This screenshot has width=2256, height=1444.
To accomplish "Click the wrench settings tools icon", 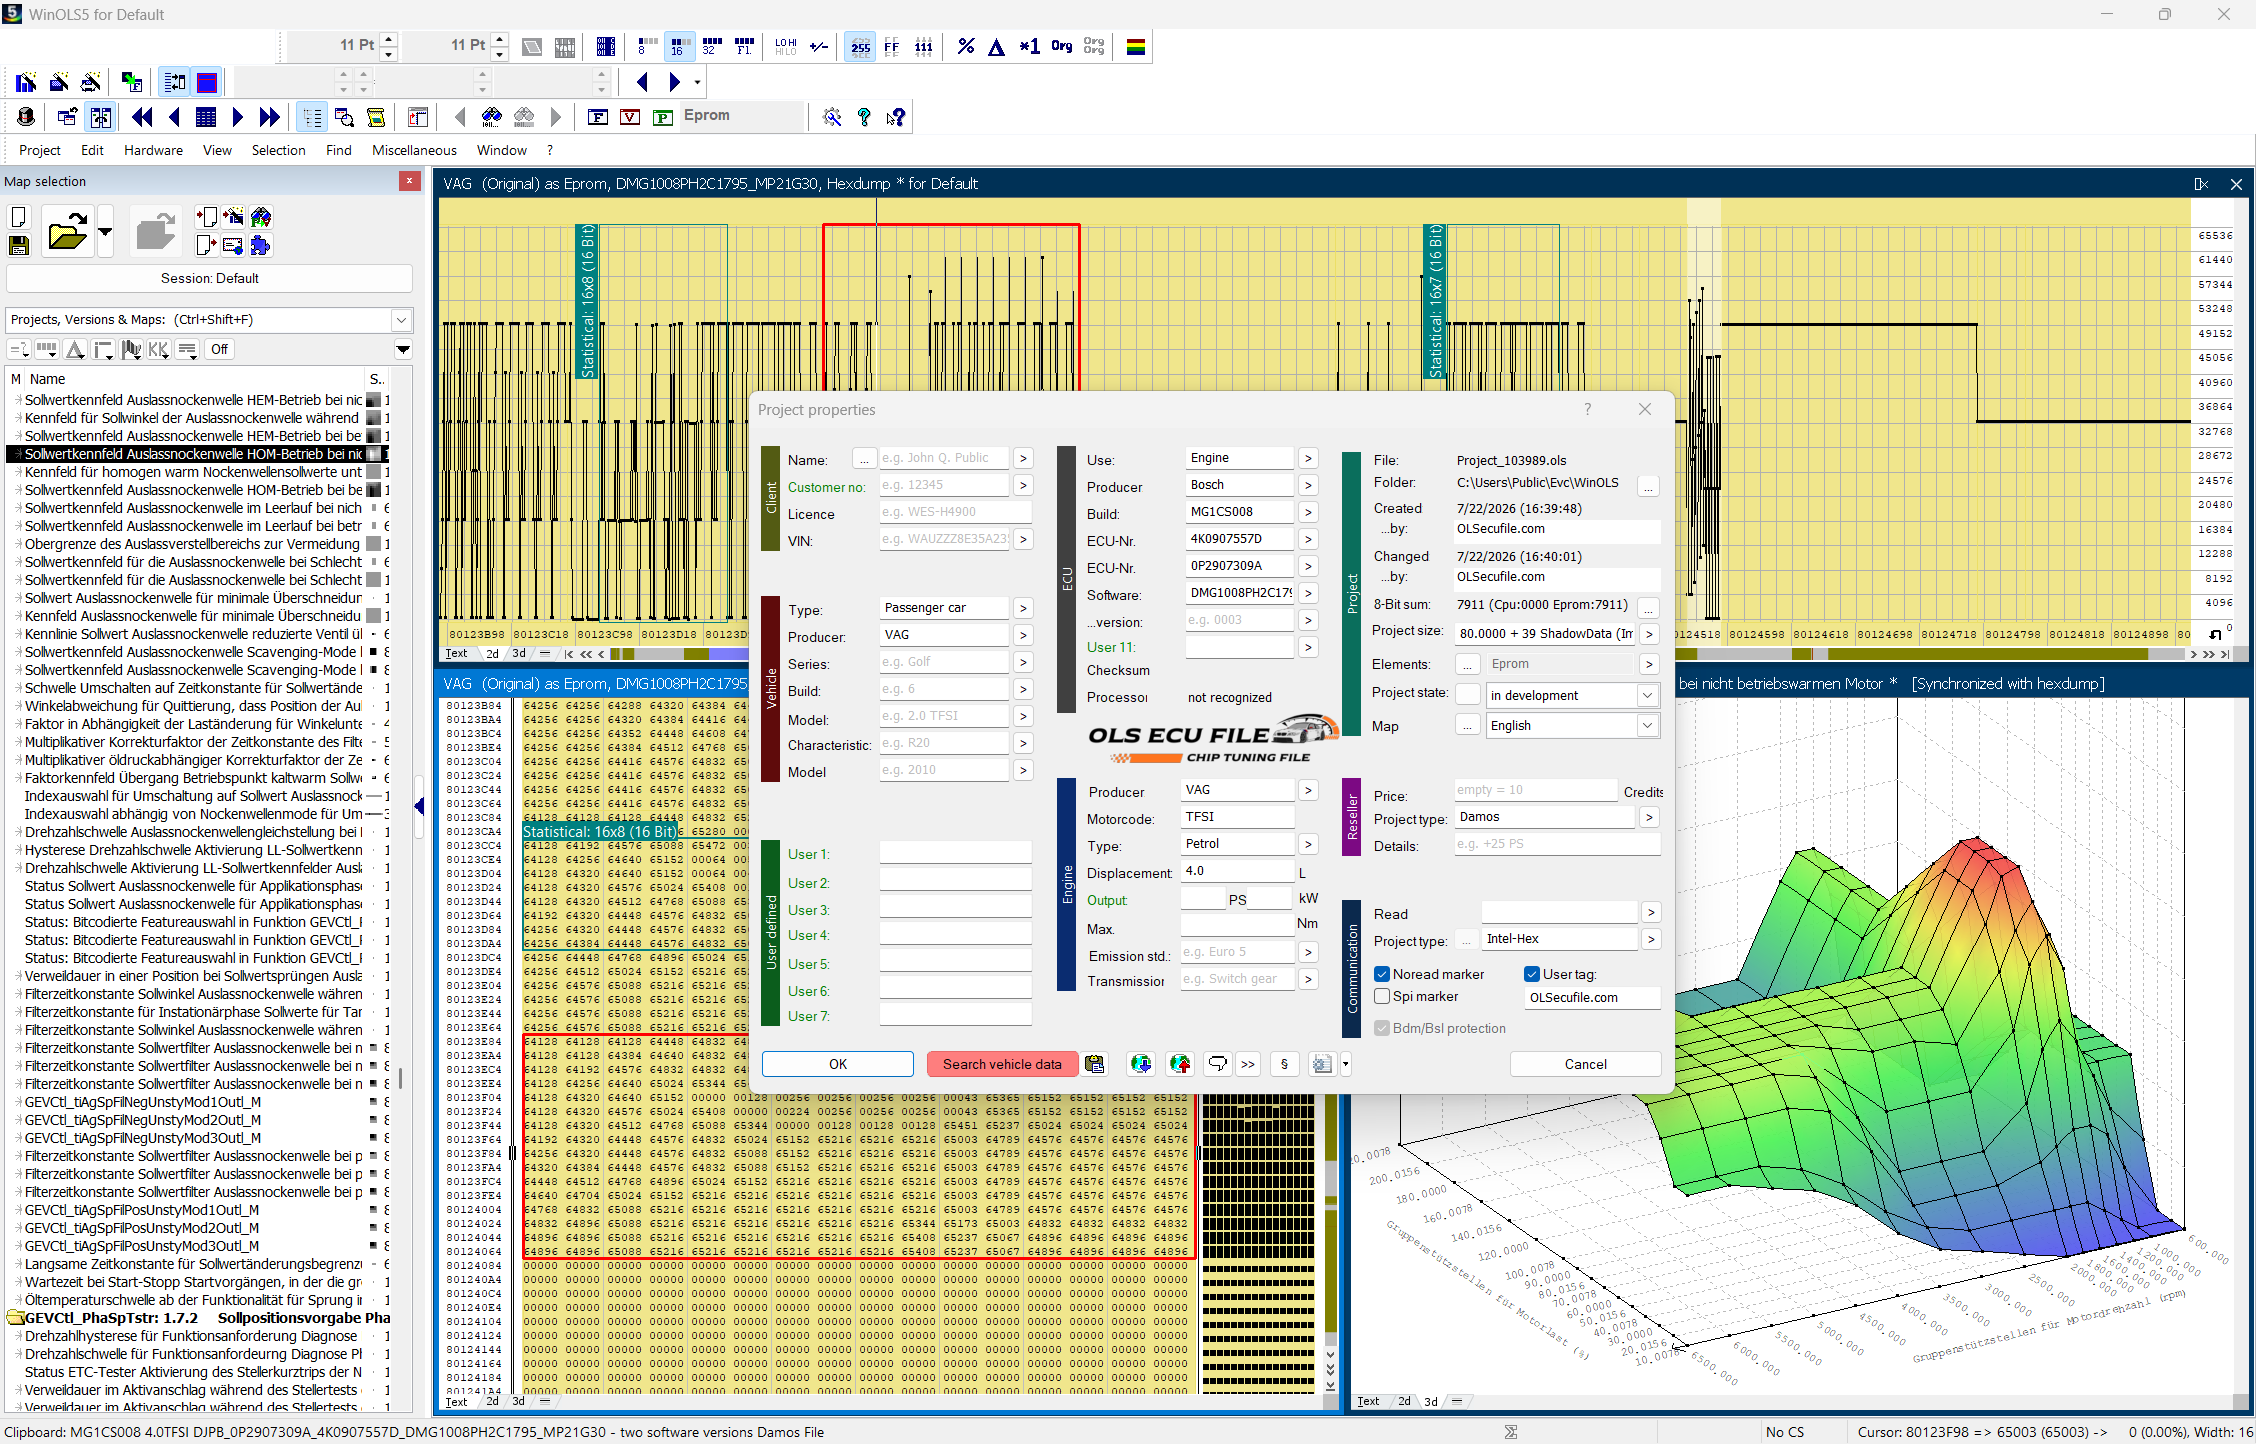I will pos(832,117).
